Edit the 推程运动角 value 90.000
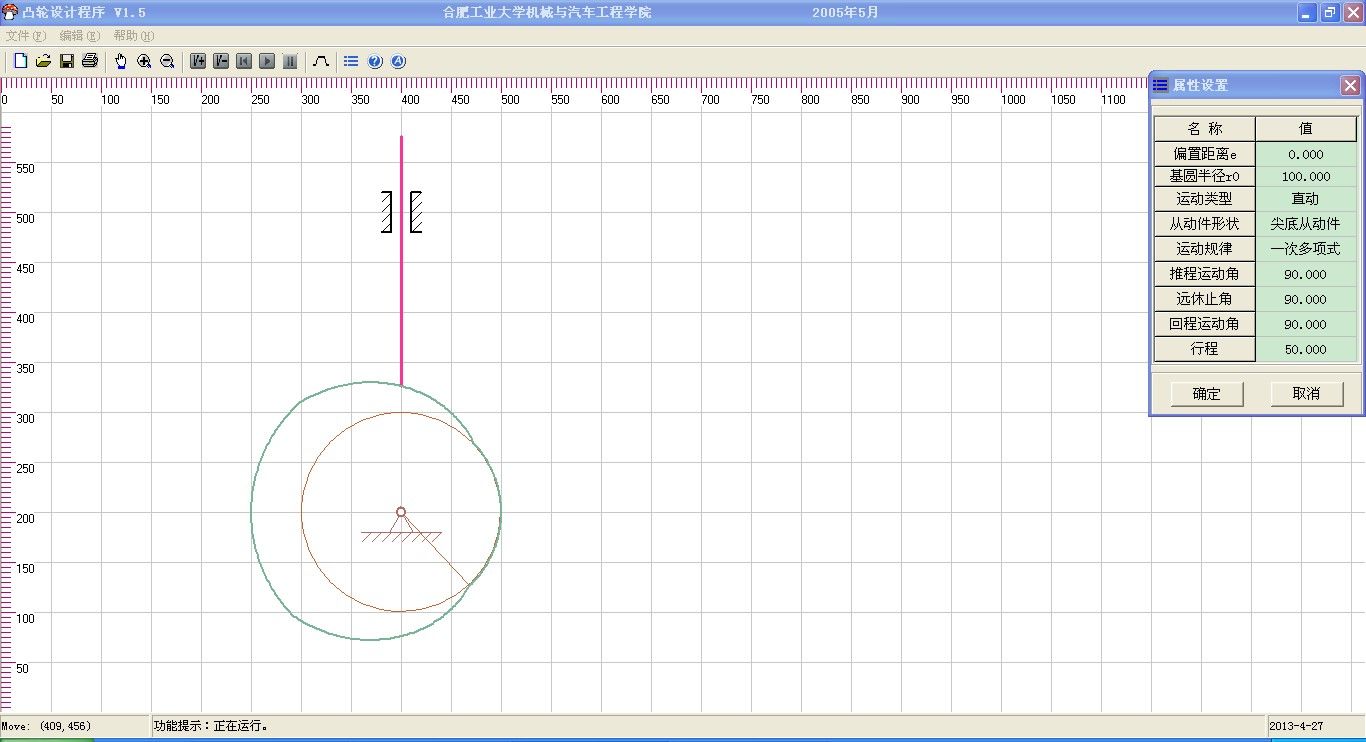The image size is (1366, 742). (x=1306, y=274)
